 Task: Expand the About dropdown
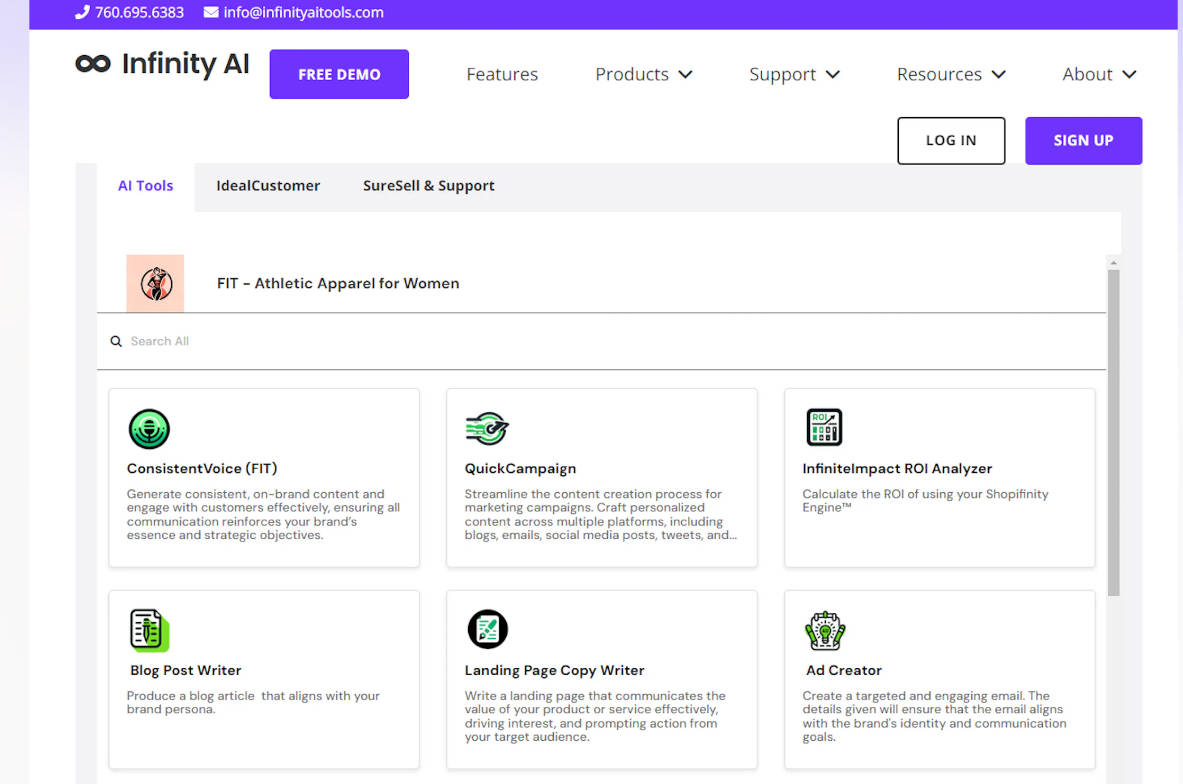pyautogui.click(x=1098, y=74)
